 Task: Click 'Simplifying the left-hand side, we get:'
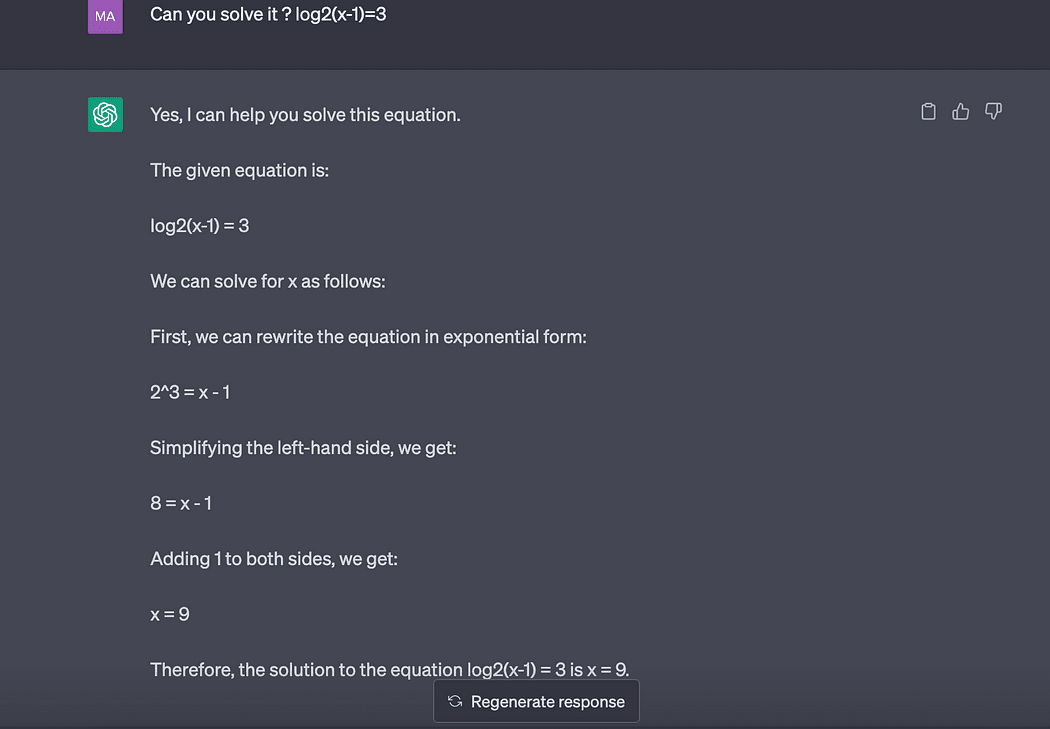303,448
